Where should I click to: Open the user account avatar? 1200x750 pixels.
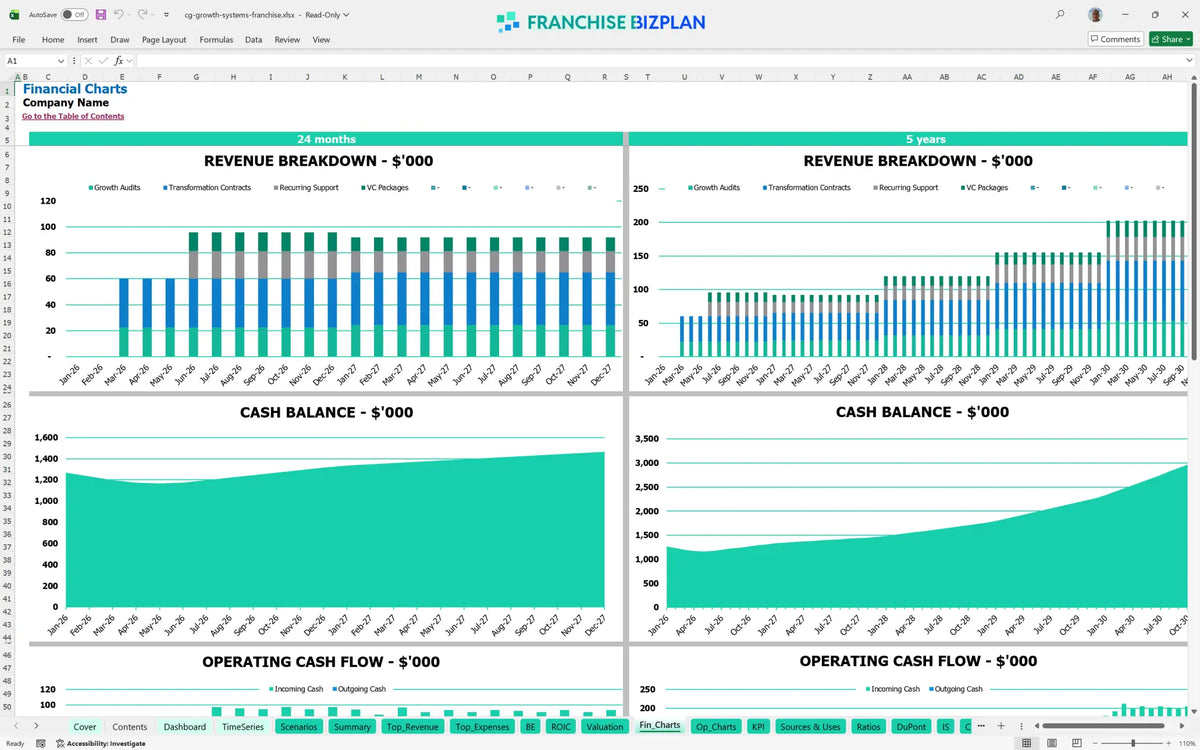coord(1096,15)
